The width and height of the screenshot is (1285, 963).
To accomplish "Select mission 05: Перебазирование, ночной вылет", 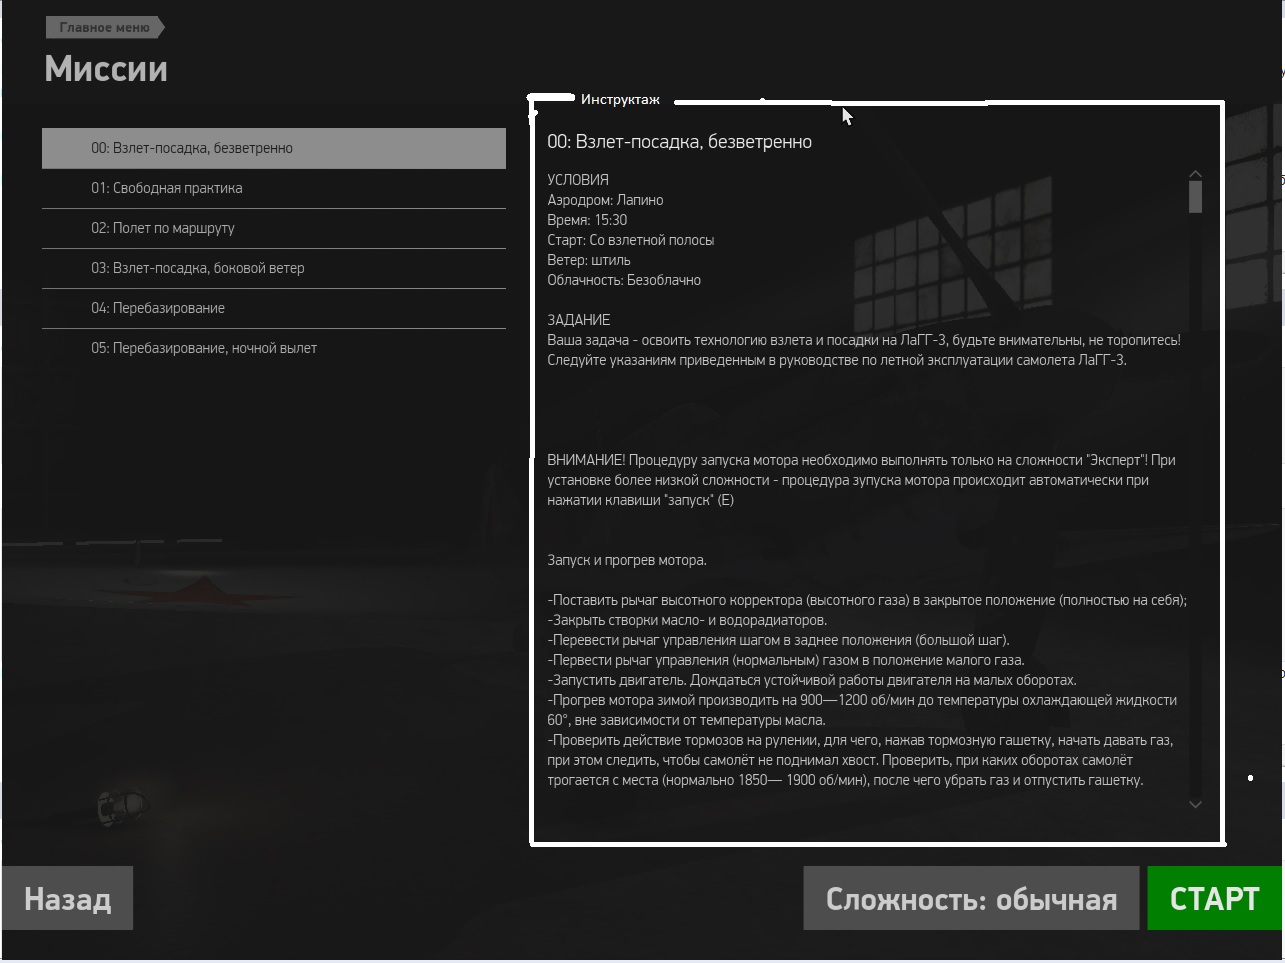I will [x=274, y=348].
